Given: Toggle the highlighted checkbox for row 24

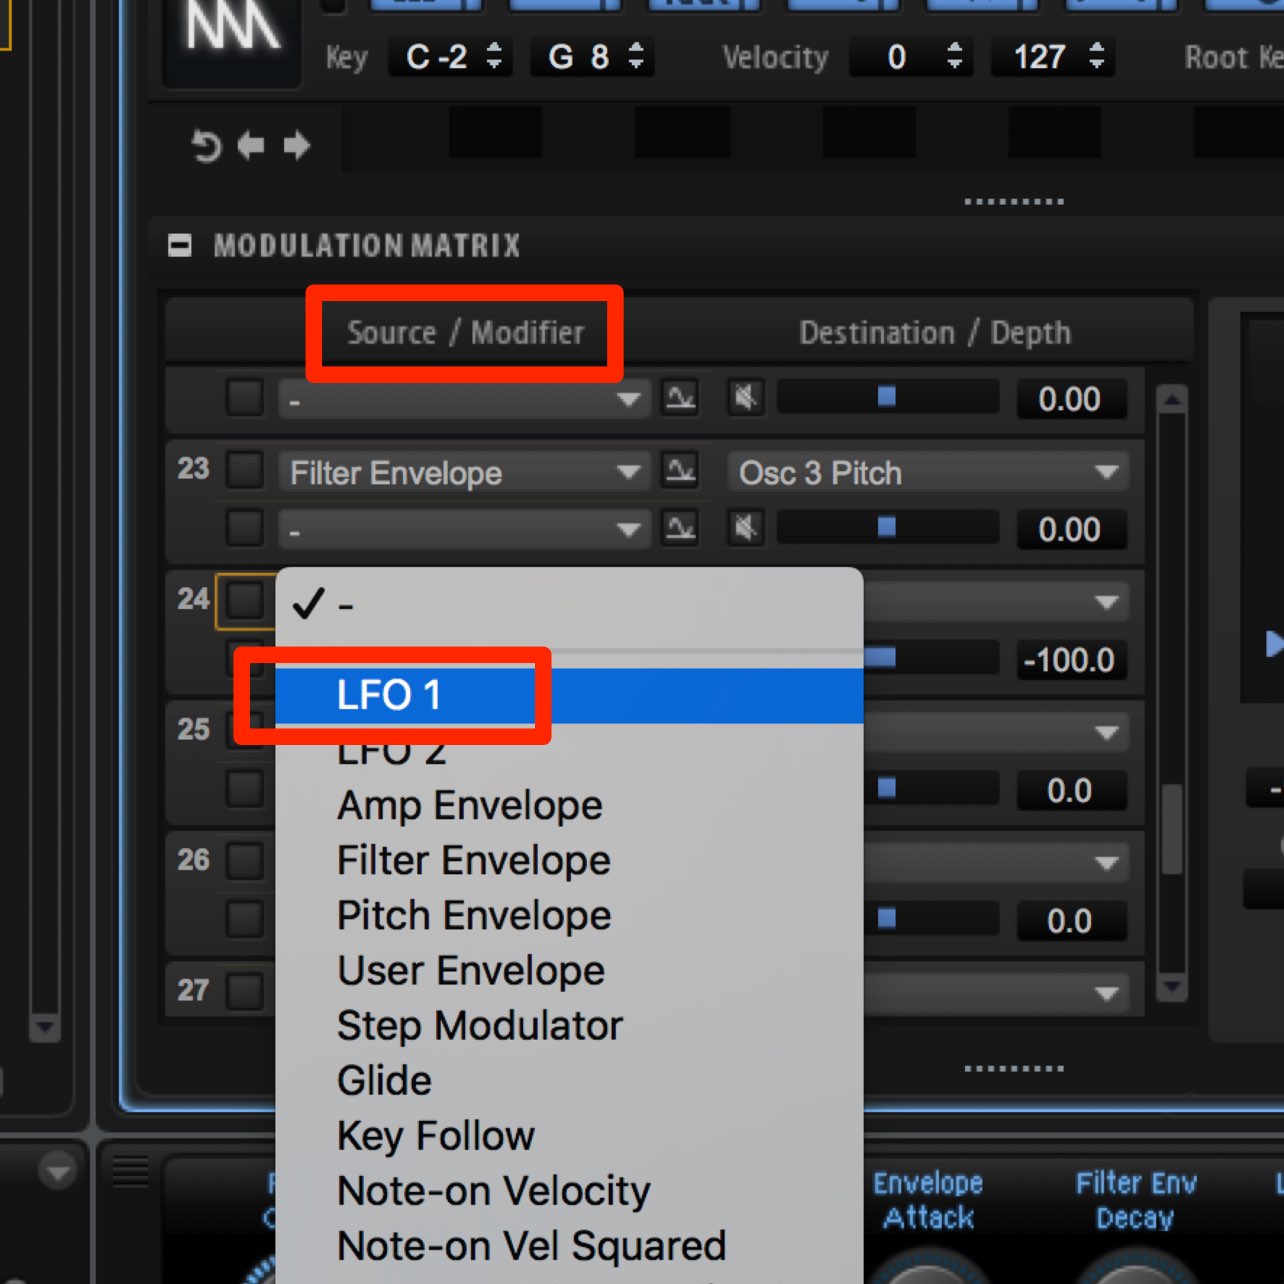Looking at the screenshot, I should tap(245, 600).
